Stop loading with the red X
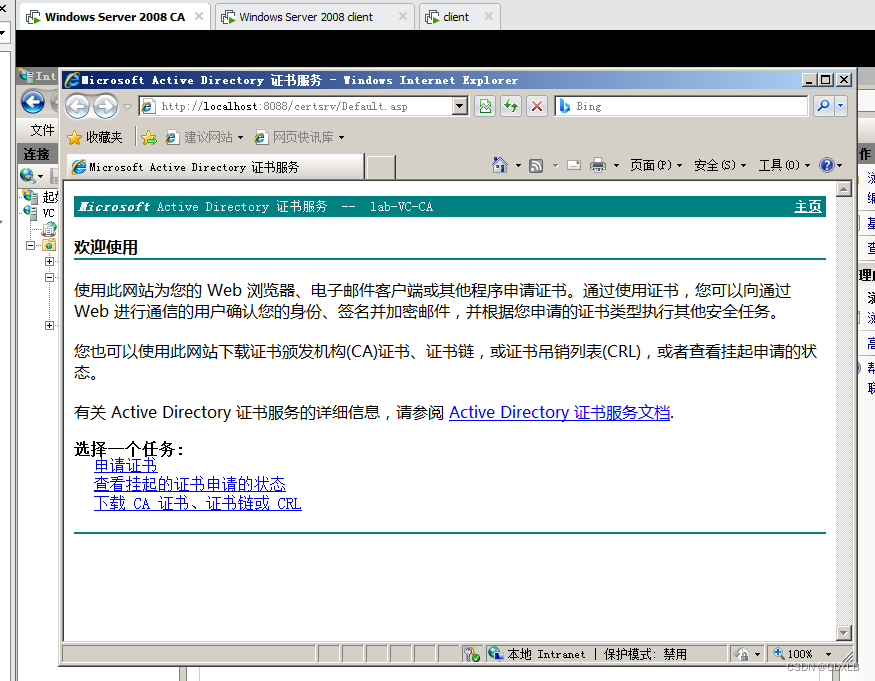Screen dimensions: 875x681 (536, 106)
